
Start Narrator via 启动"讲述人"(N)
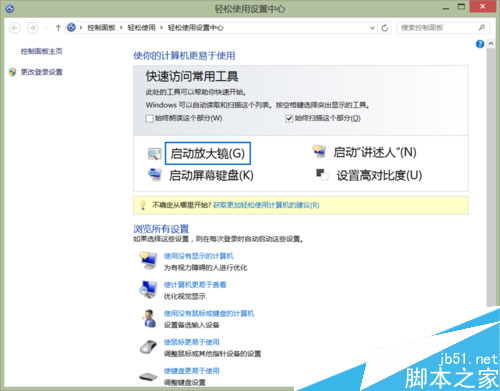(x=375, y=152)
